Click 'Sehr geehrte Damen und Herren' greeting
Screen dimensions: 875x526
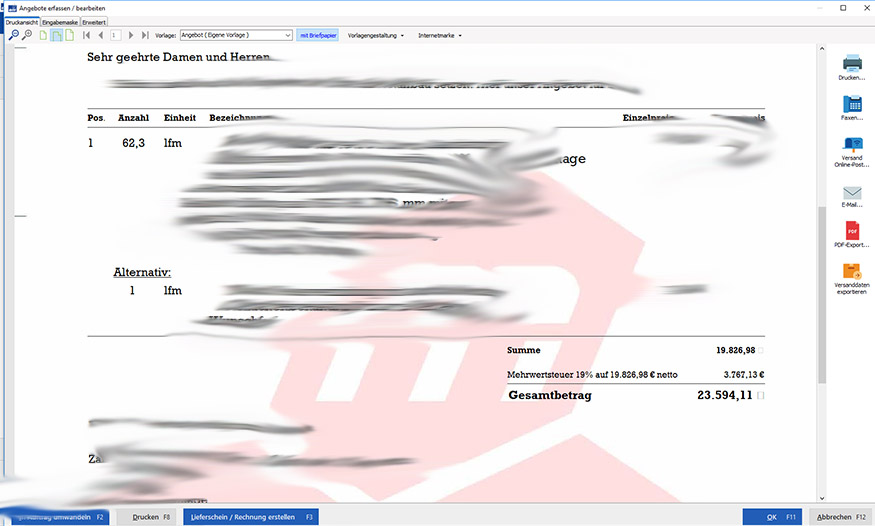click(x=179, y=57)
